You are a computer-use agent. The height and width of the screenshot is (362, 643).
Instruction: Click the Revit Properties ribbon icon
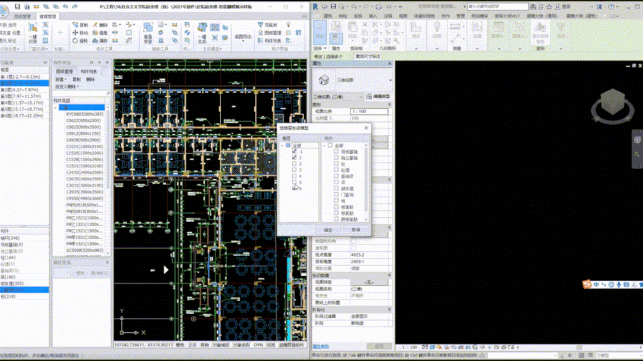[336, 38]
